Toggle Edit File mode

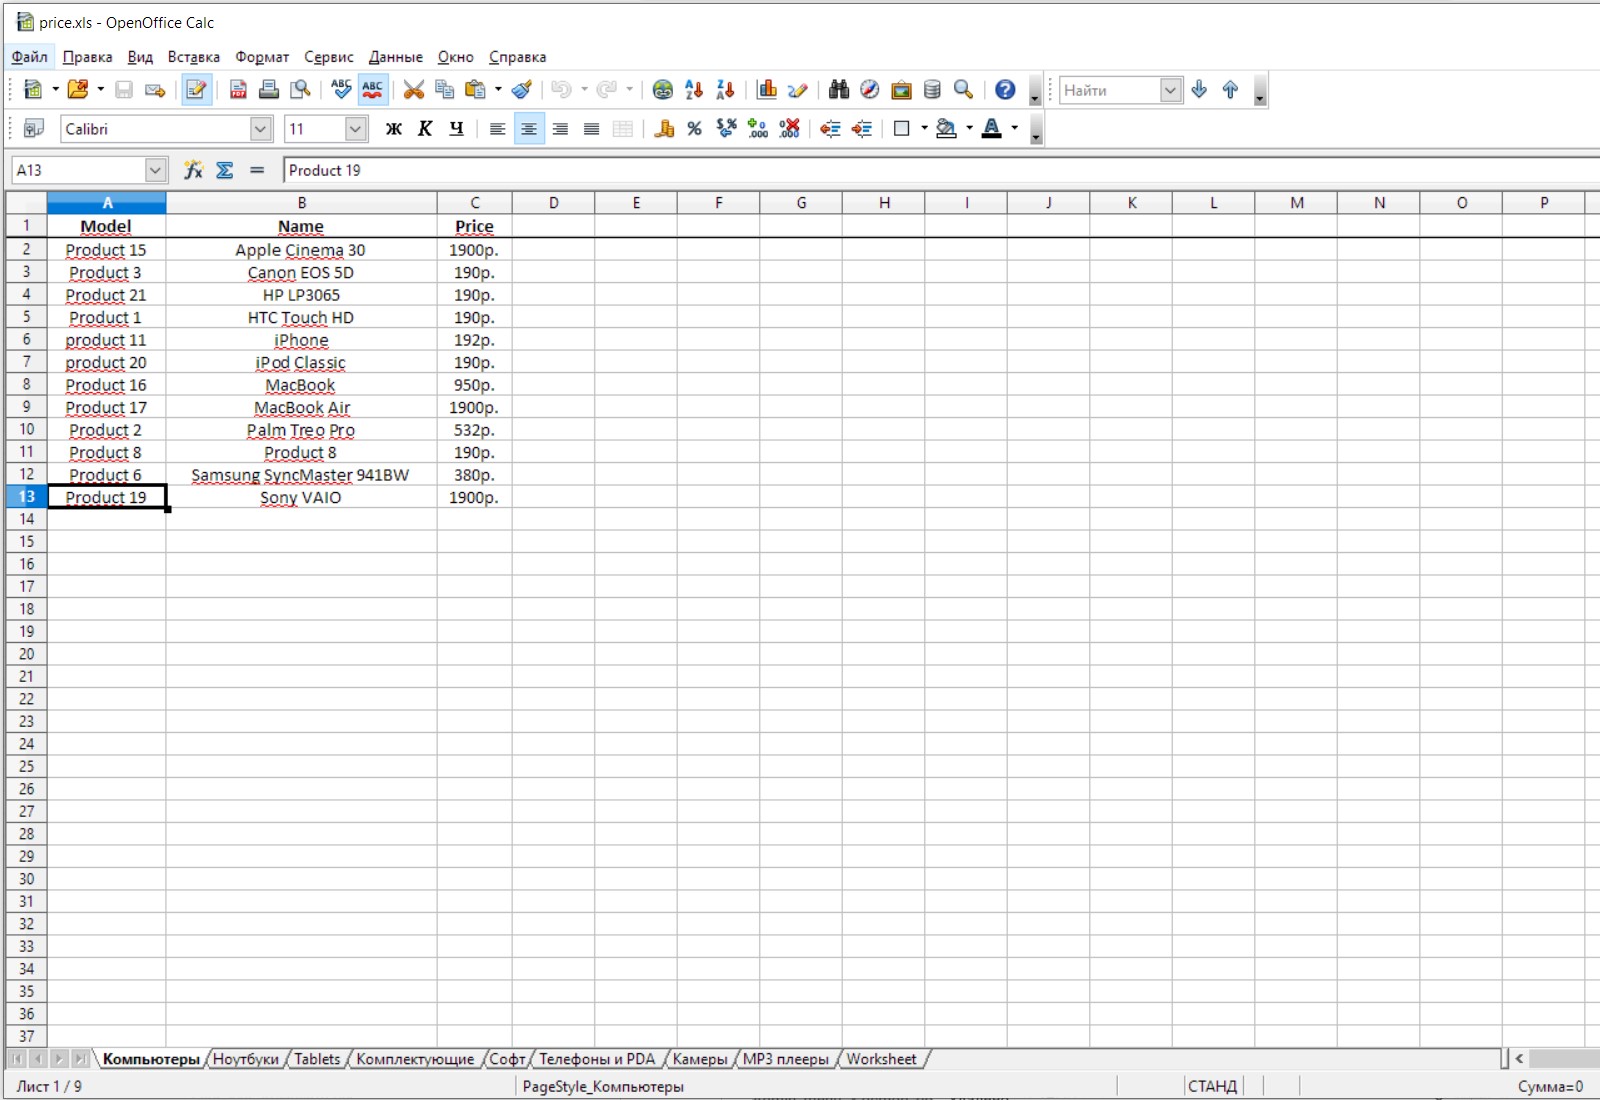tap(196, 90)
